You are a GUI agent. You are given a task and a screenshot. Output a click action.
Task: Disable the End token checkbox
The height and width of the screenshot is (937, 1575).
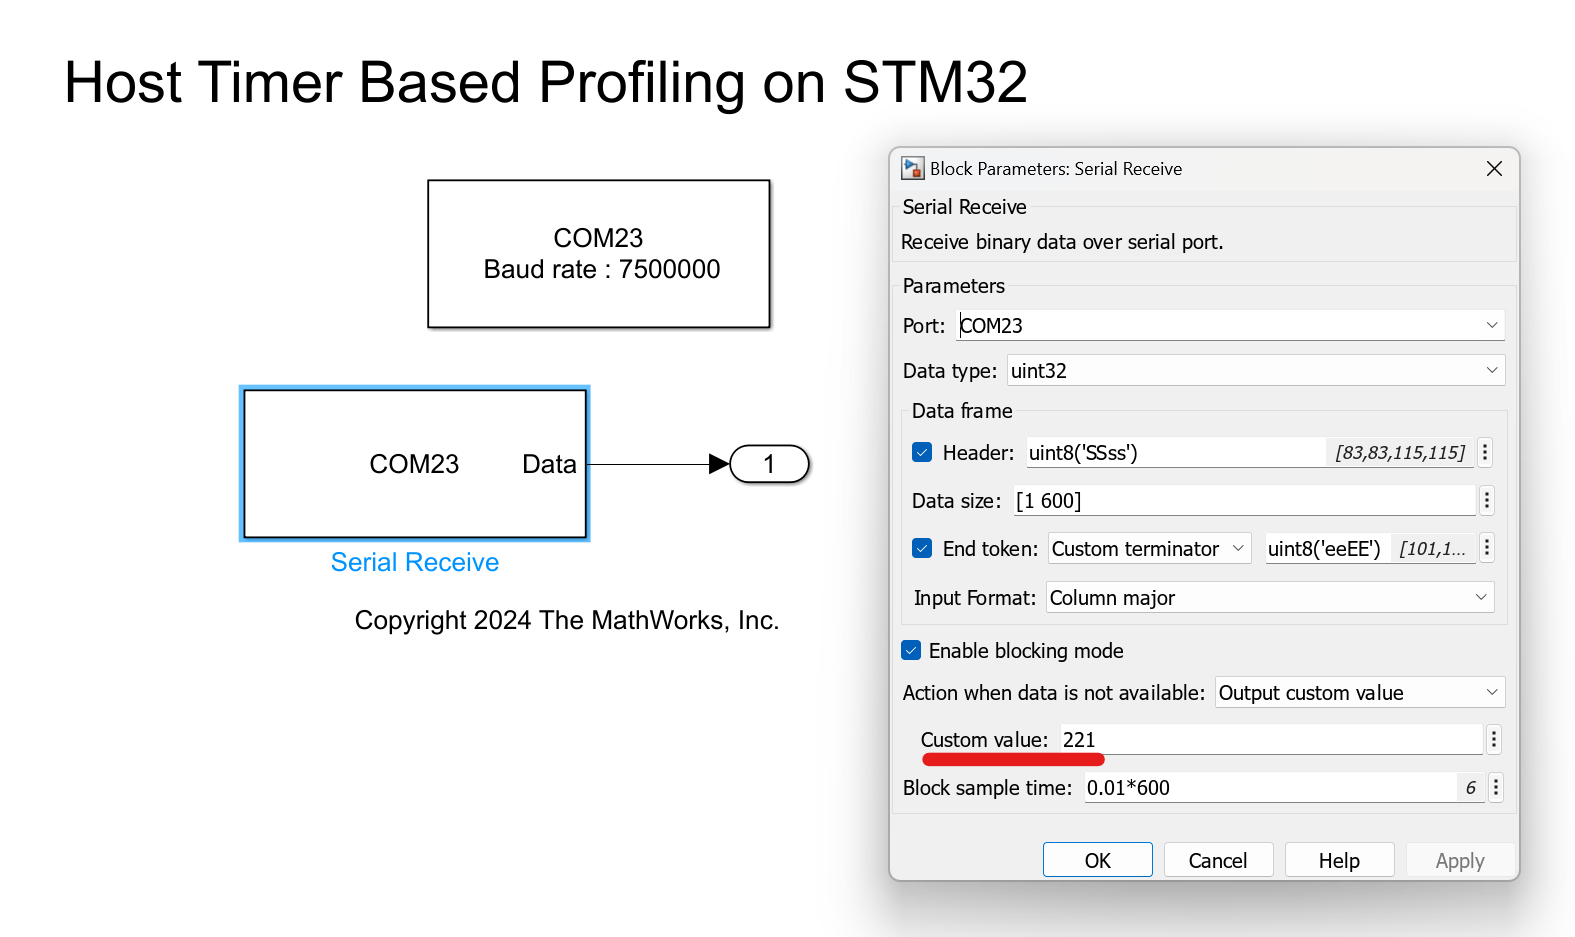[922, 549]
